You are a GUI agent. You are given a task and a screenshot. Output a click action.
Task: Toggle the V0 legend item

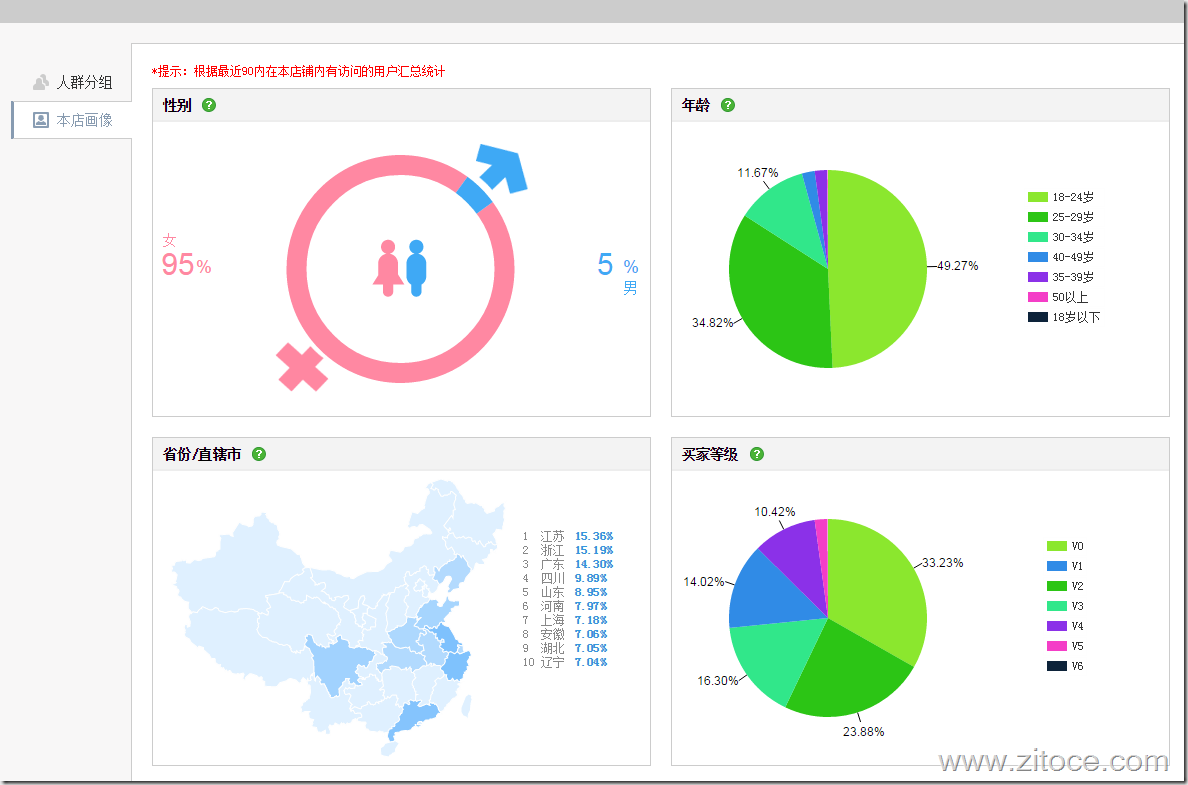(x=1065, y=546)
